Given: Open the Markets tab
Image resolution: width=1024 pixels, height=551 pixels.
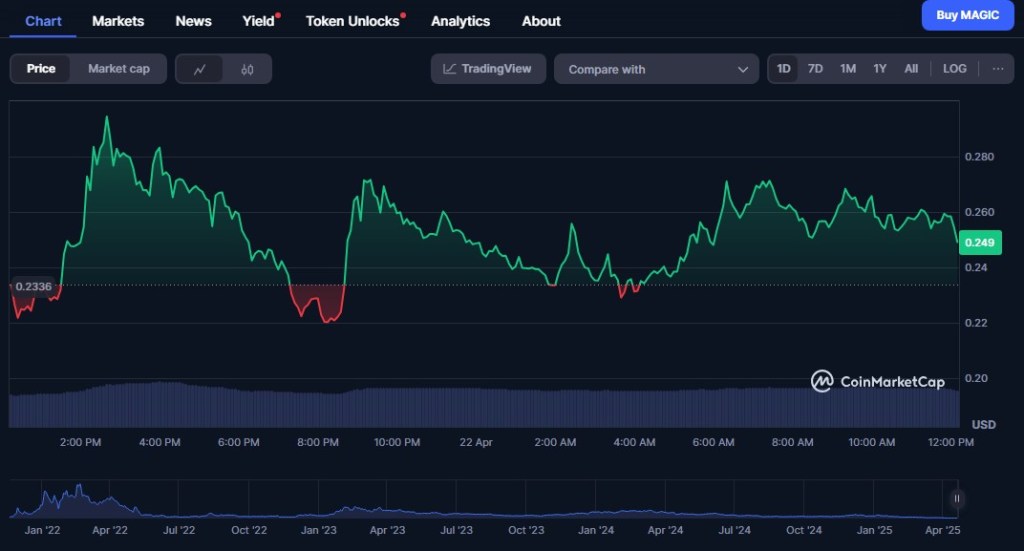Looking at the screenshot, I should [x=118, y=21].
